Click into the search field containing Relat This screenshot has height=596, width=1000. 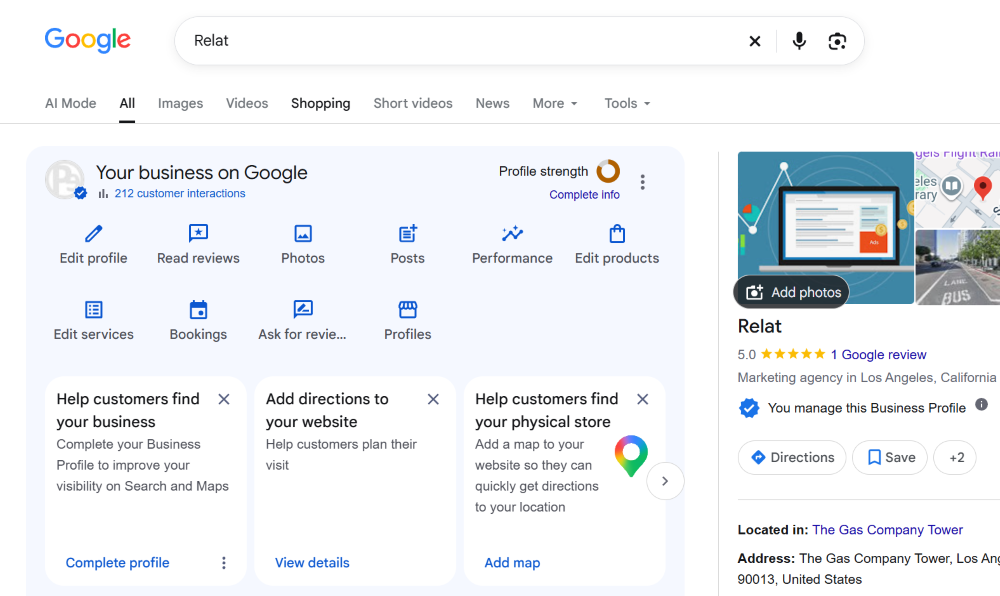(466, 41)
